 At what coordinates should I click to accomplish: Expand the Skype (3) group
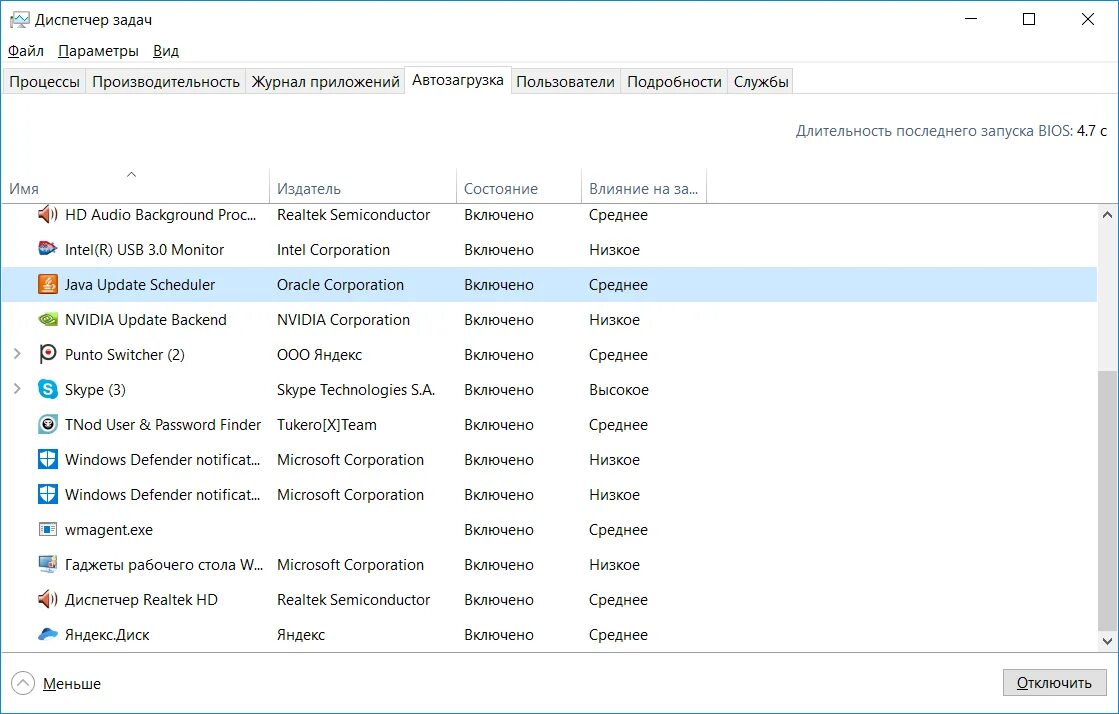[17, 389]
